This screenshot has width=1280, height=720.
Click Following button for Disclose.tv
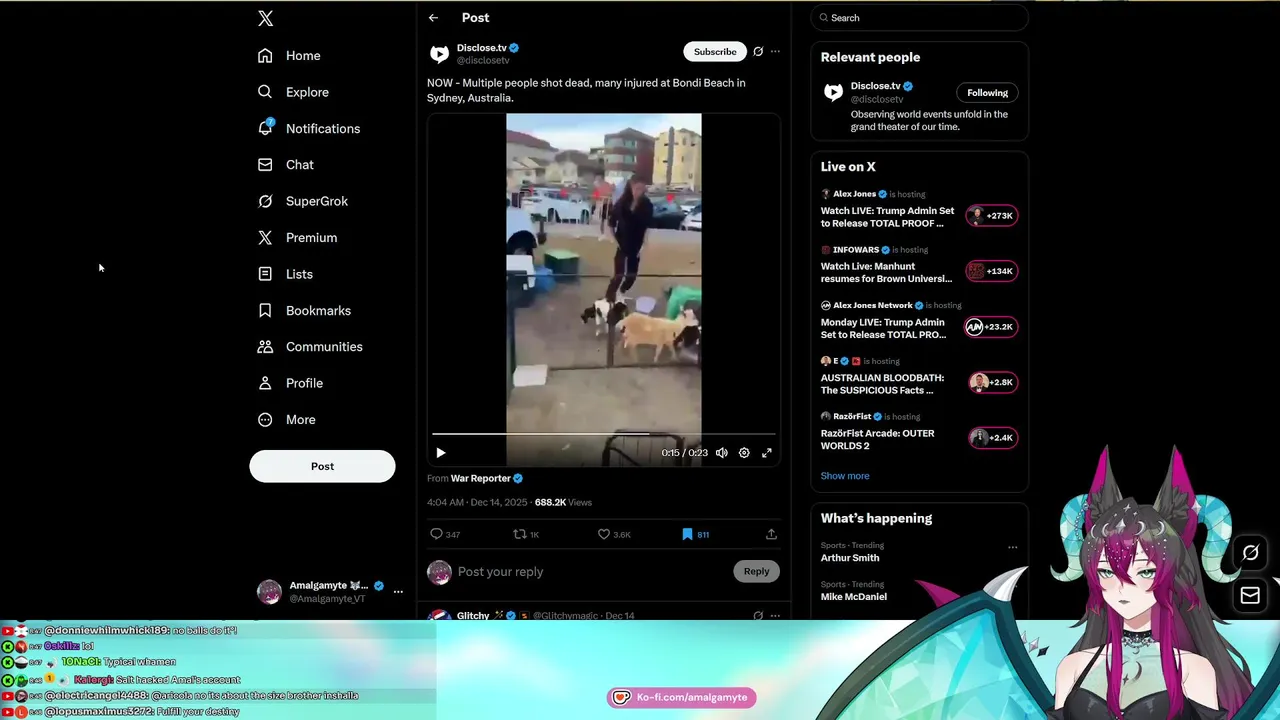click(x=987, y=93)
